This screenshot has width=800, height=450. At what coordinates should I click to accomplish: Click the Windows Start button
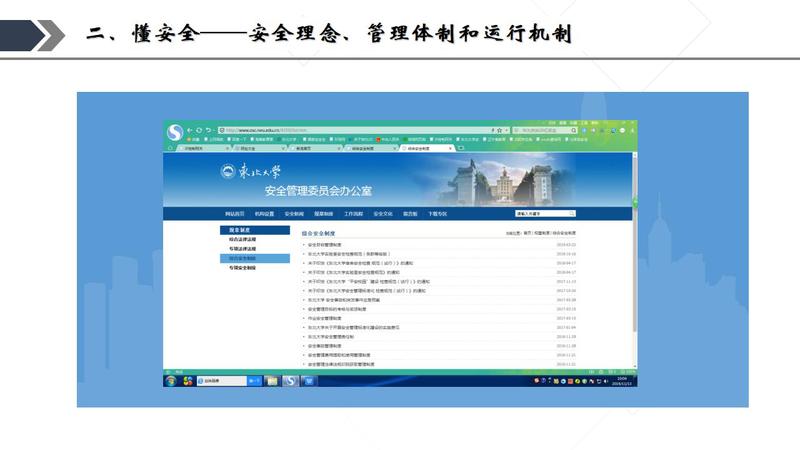click(x=171, y=381)
